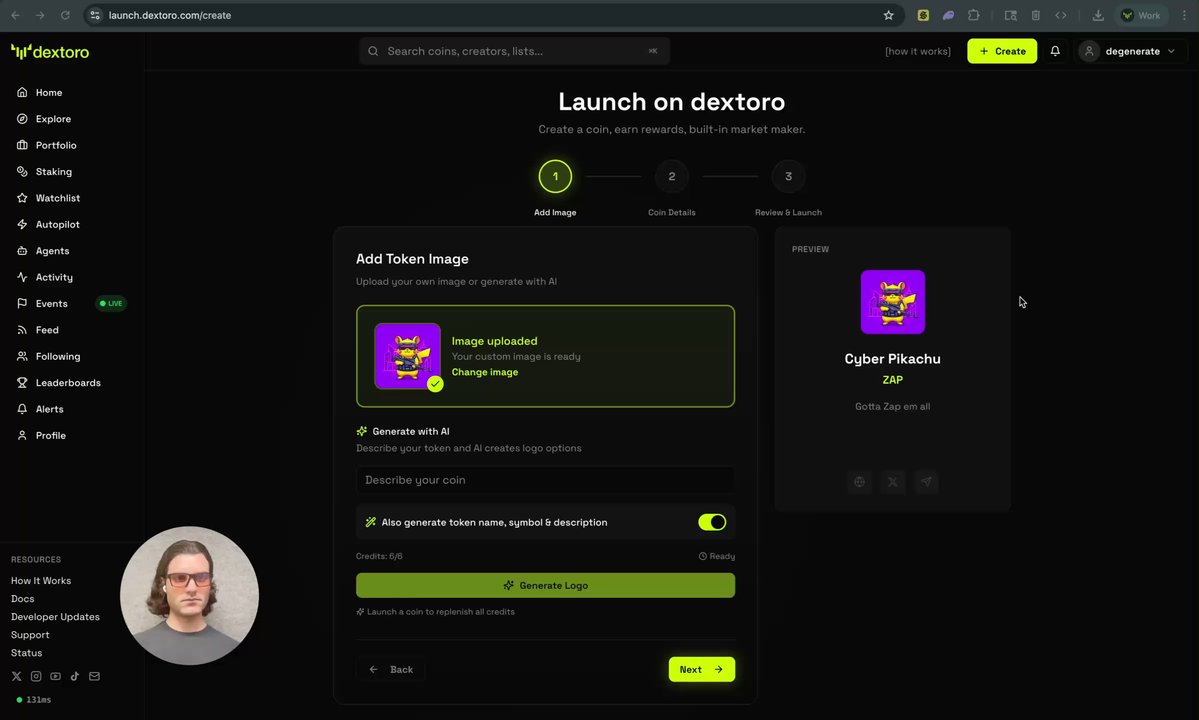Click the Create button in header
1199x720 pixels.
[1002, 51]
